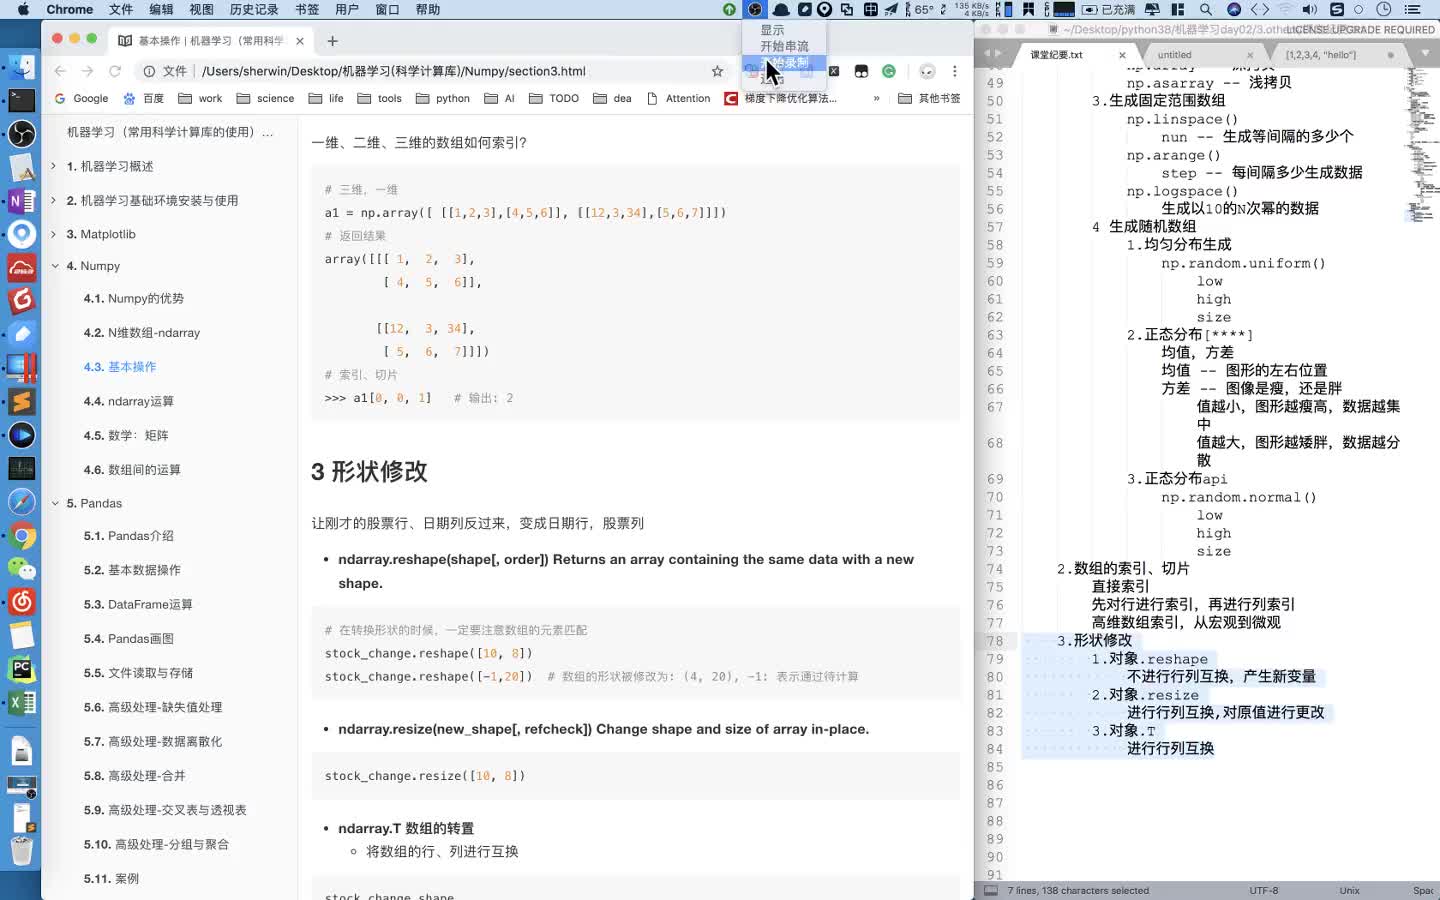Open the 帮助 menu

427,9
